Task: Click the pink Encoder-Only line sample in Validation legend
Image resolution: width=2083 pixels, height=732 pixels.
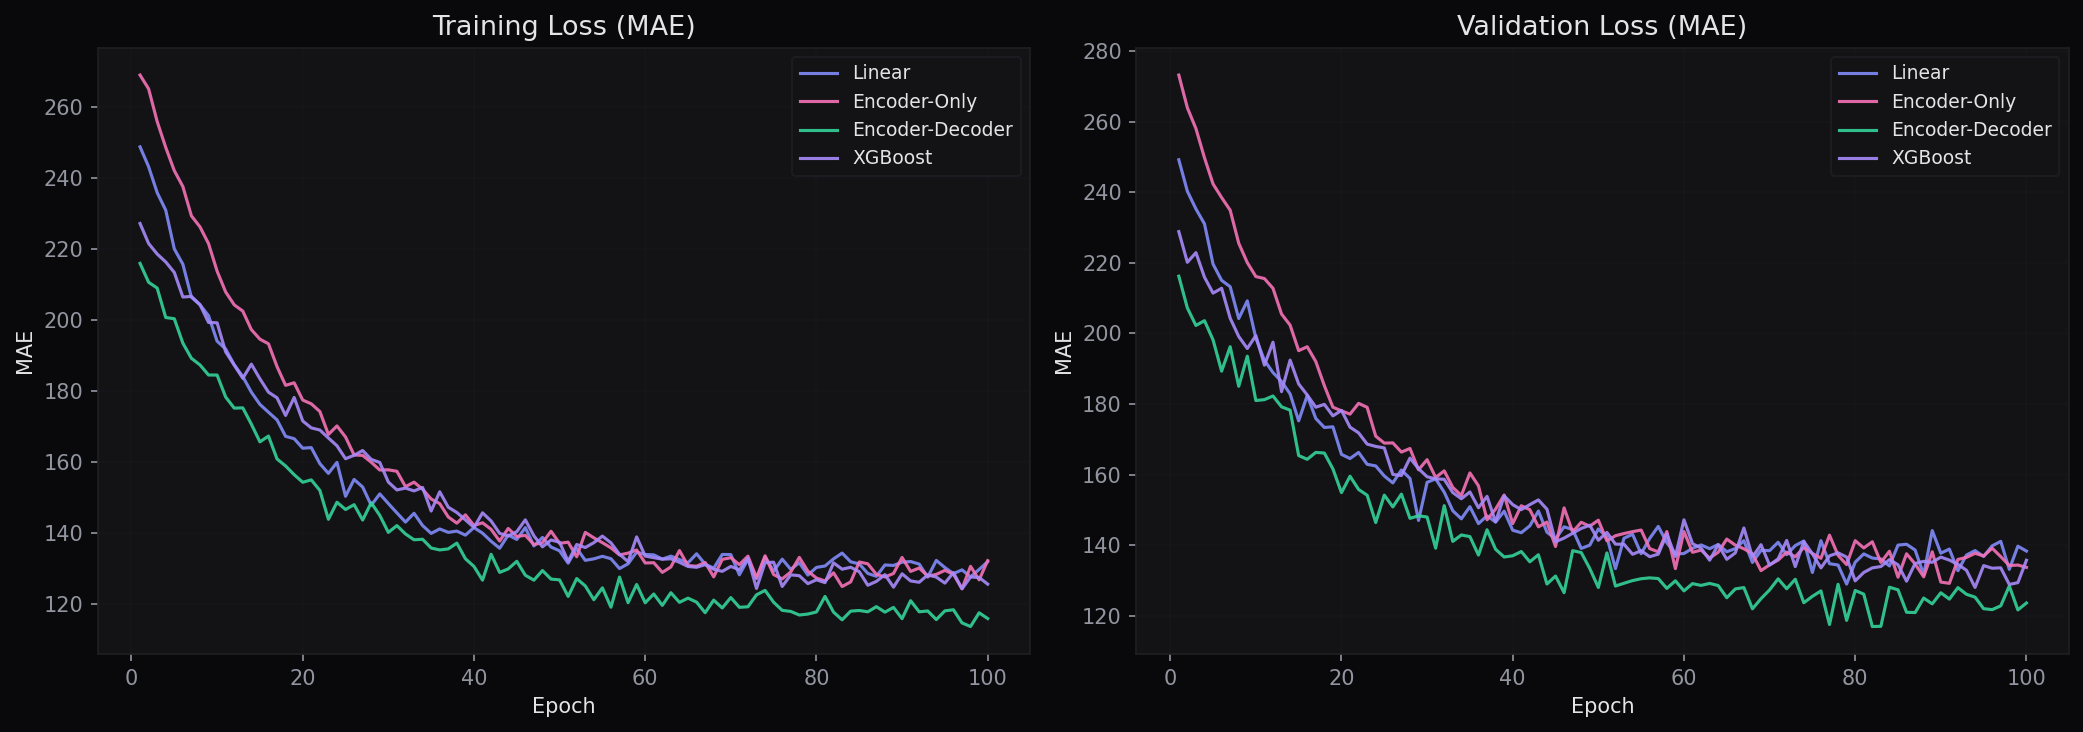Action: (x=1858, y=102)
